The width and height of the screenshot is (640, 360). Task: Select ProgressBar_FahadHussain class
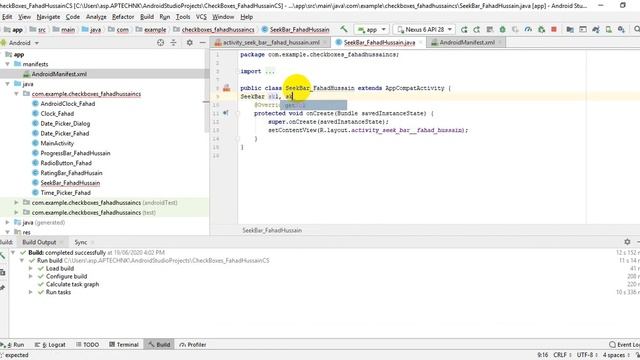(x=75, y=153)
